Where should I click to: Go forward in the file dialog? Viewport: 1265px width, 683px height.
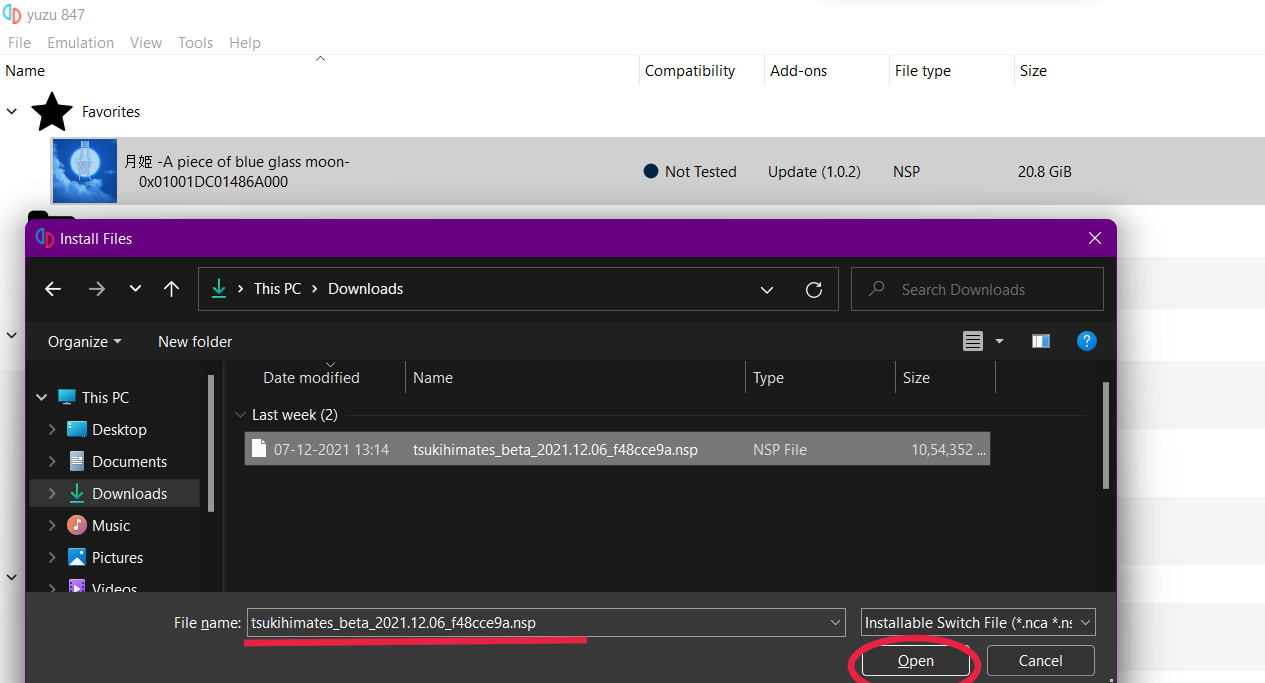click(x=97, y=289)
